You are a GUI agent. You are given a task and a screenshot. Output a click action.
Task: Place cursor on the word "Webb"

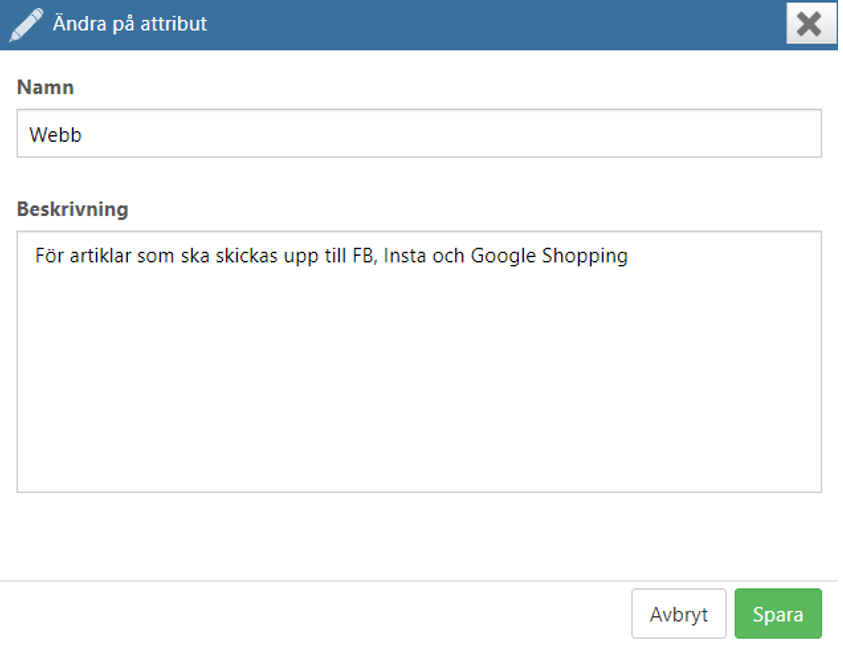click(x=55, y=134)
